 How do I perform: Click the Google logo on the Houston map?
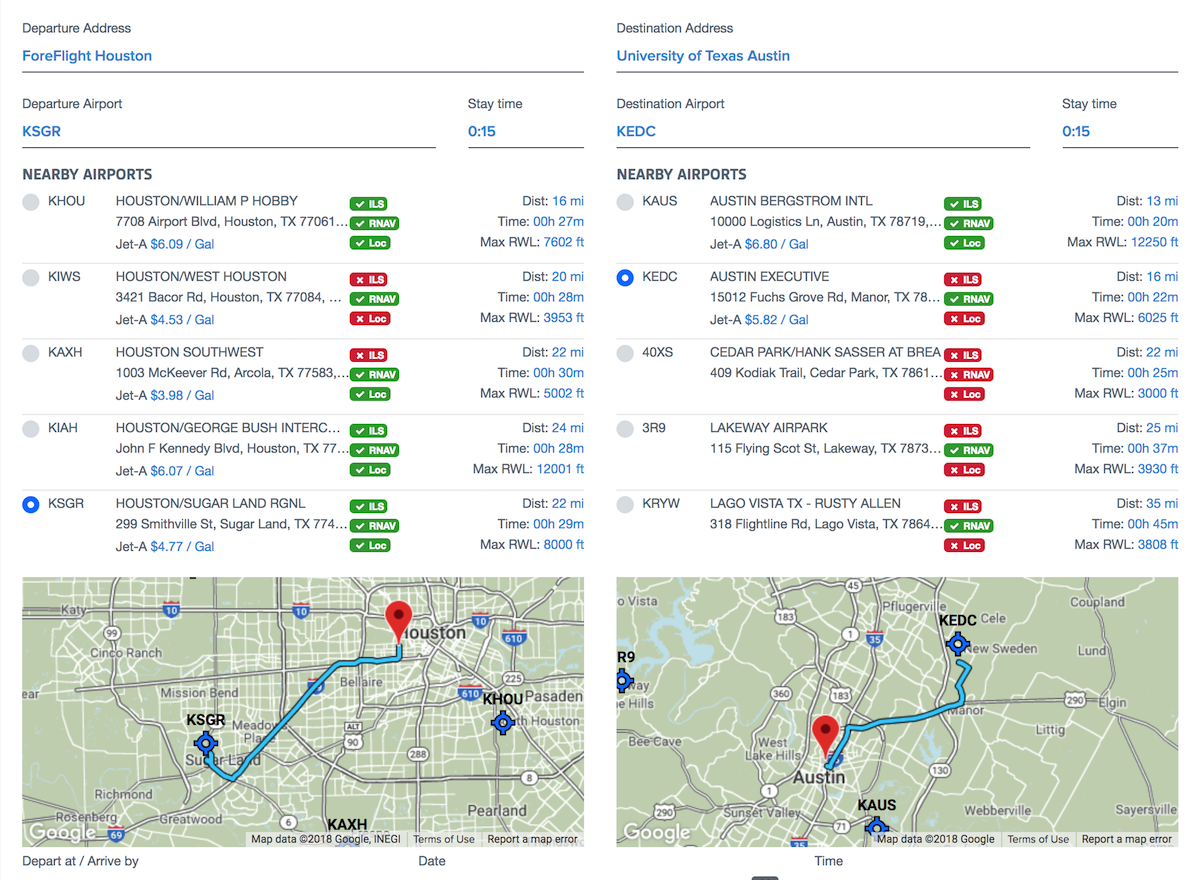[62, 832]
